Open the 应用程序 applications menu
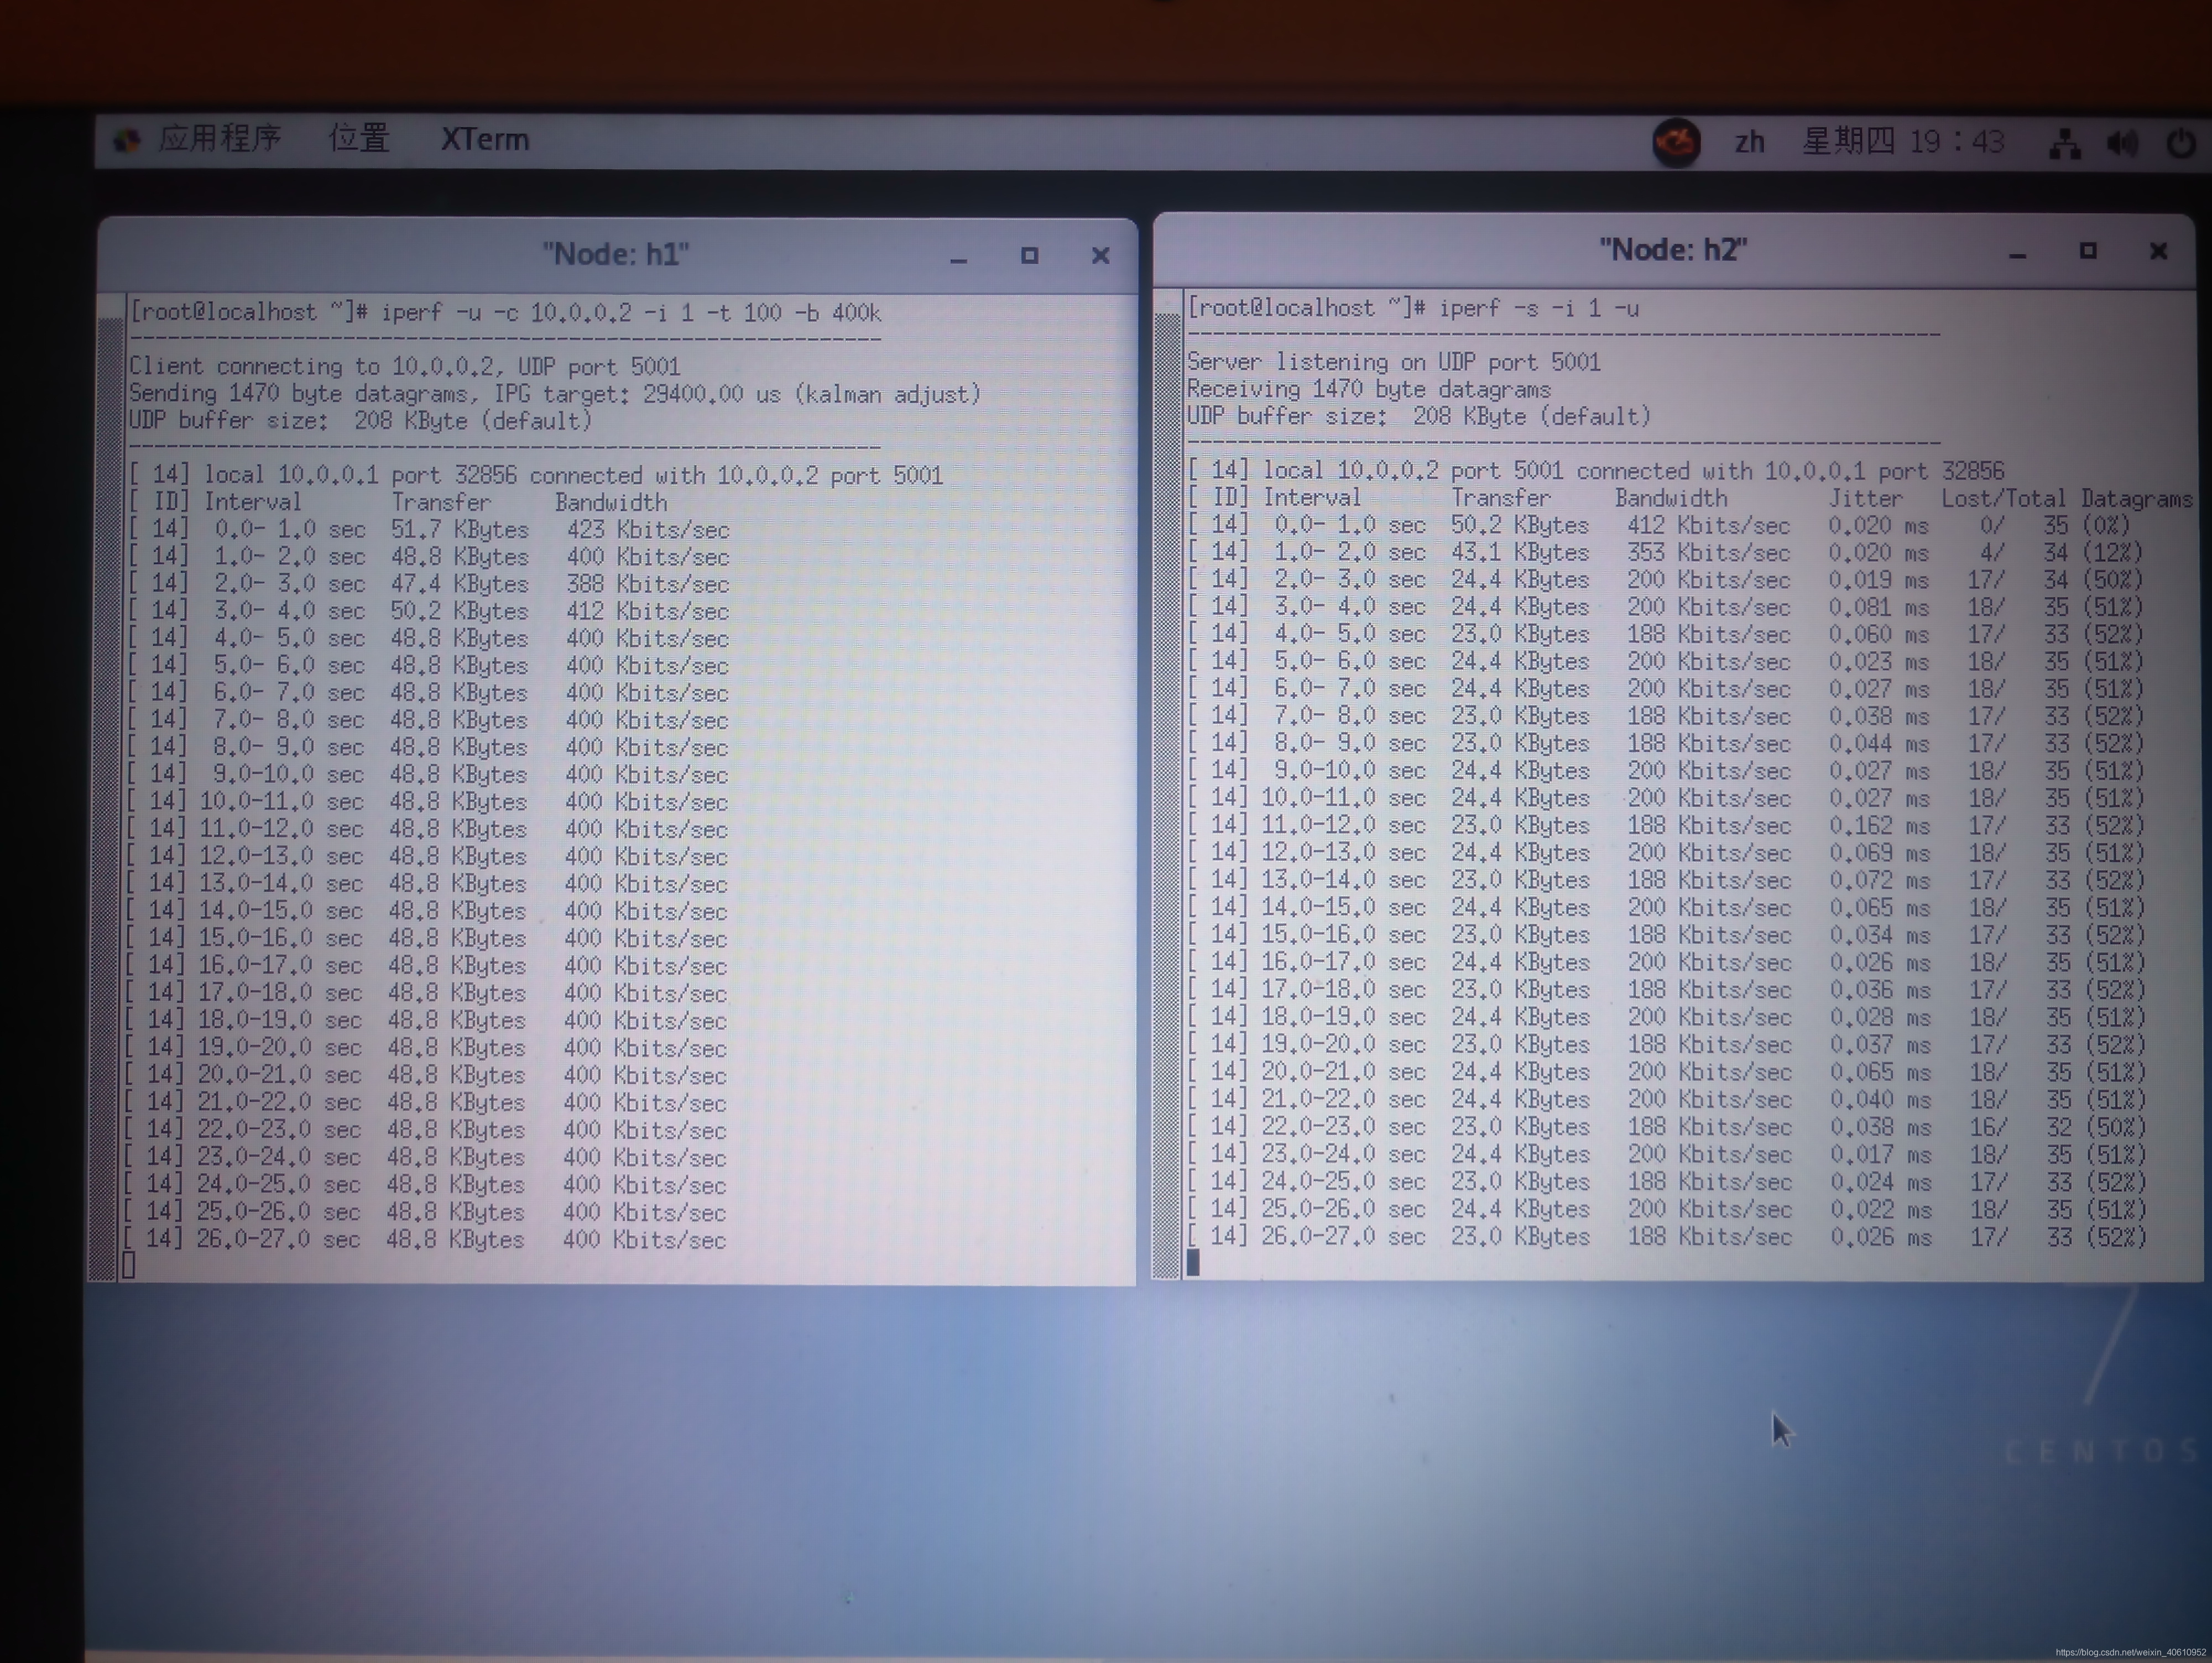 tap(219, 138)
